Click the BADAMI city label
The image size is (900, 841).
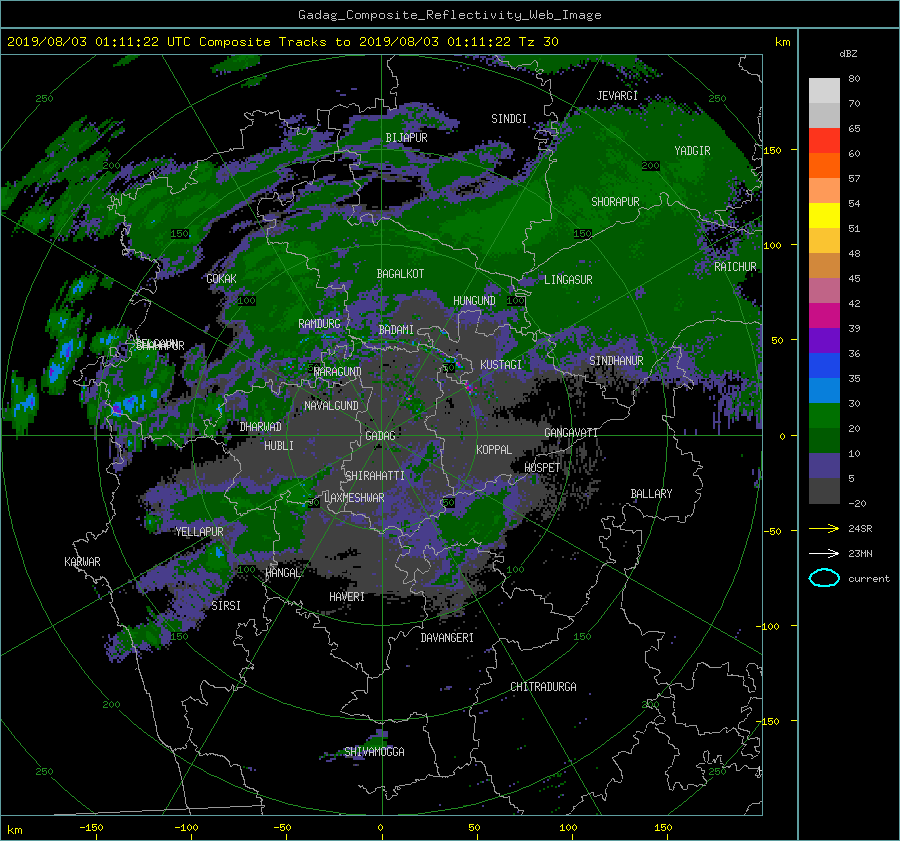click(x=396, y=330)
